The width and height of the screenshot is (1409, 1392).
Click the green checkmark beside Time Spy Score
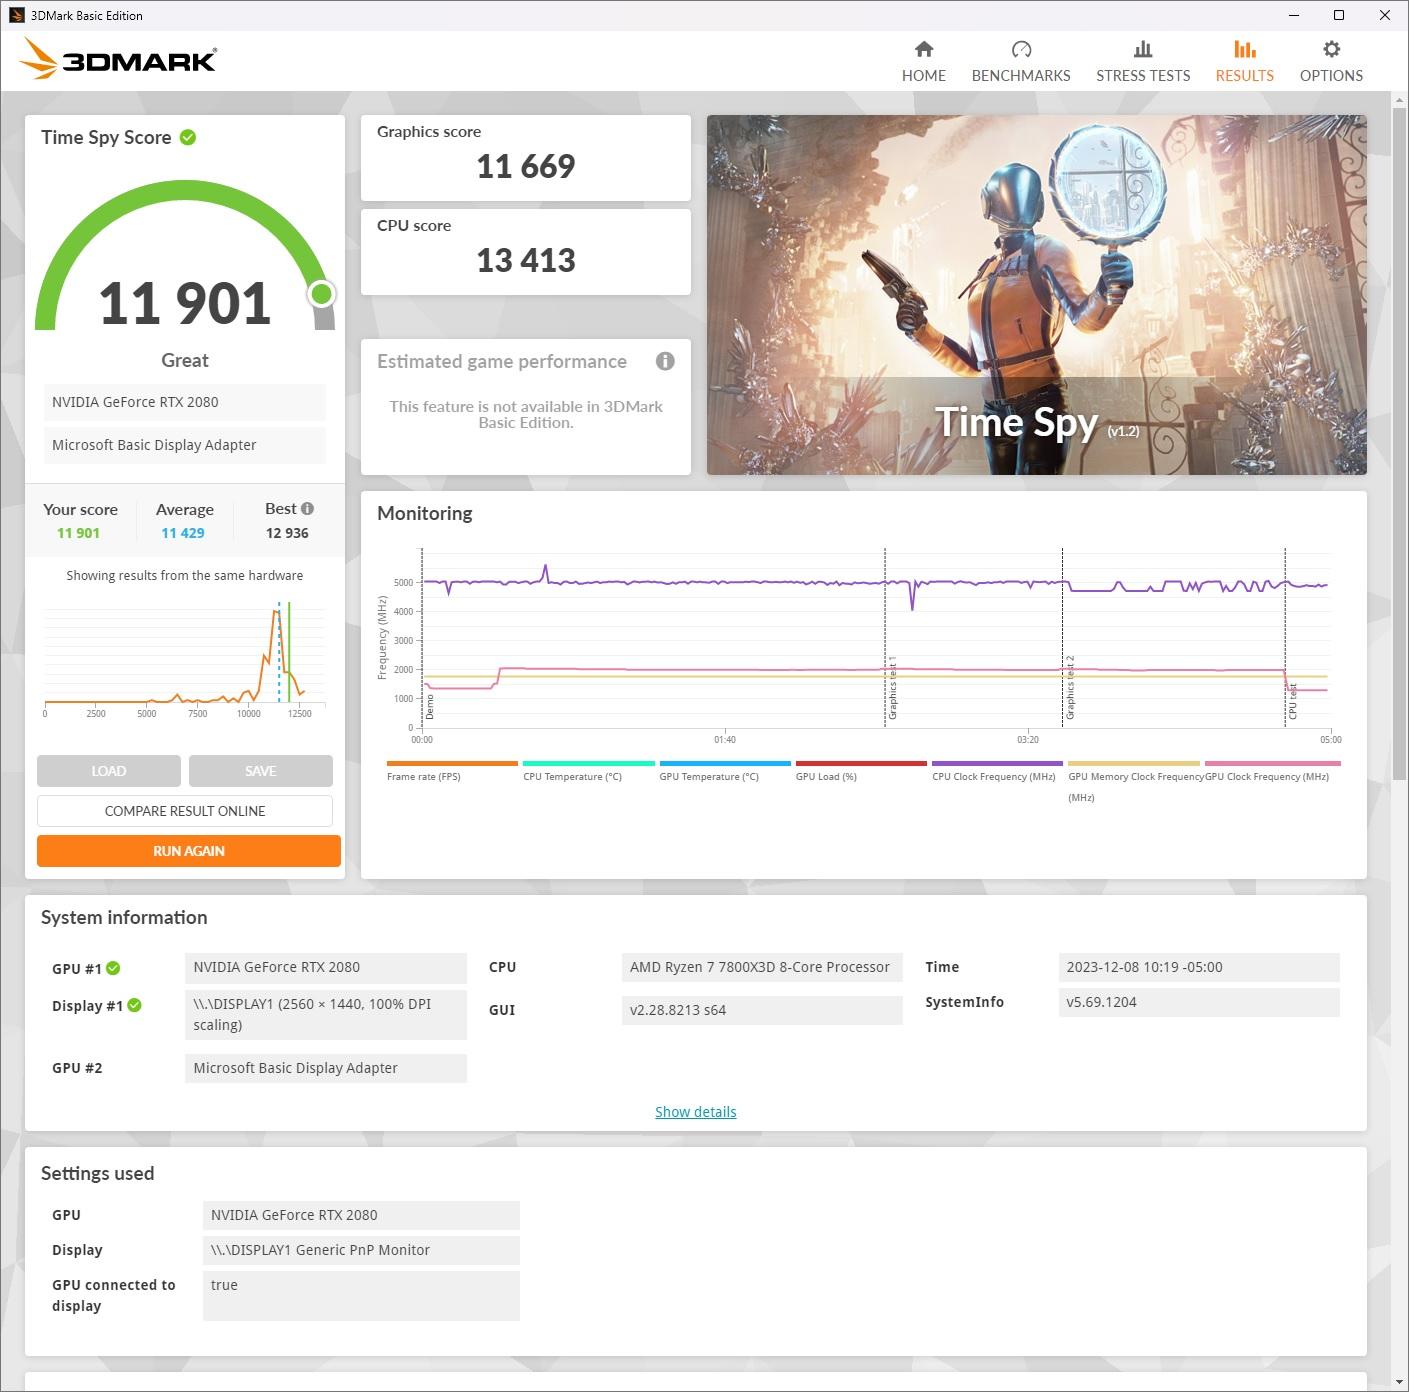coord(188,137)
